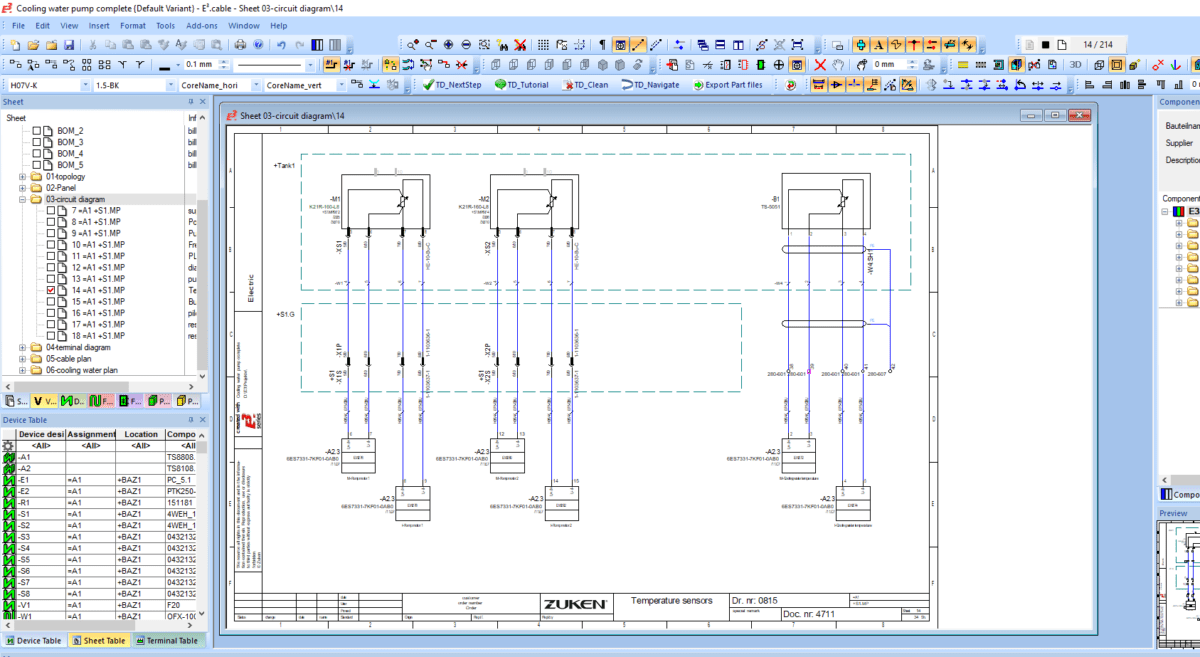1200x657 pixels.
Task: Click the TD_Clean toolbar button
Action: click(x=585, y=85)
